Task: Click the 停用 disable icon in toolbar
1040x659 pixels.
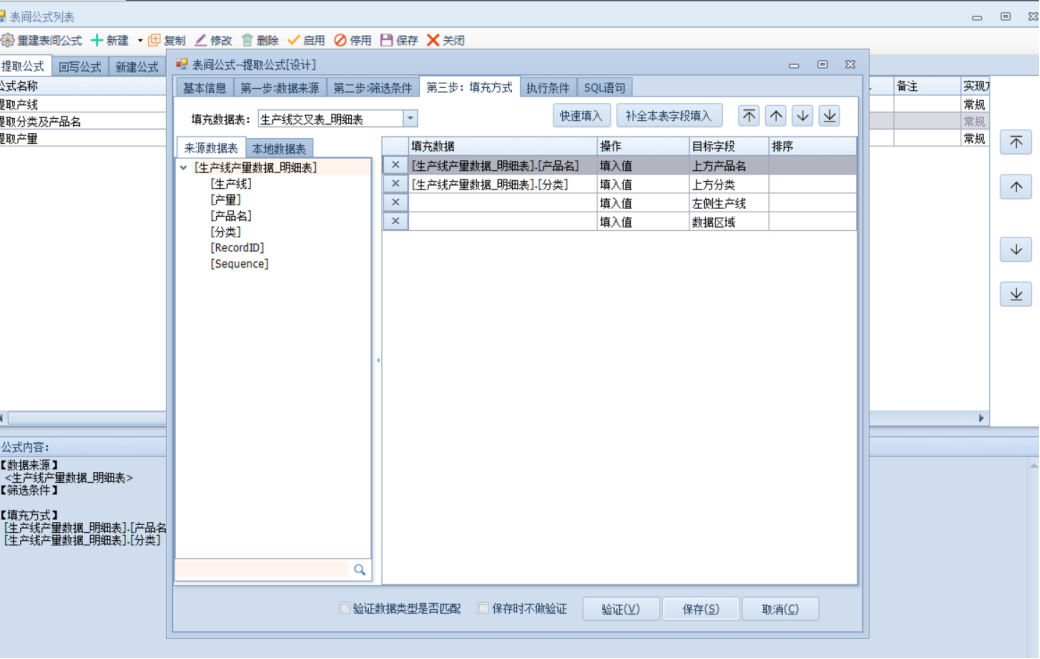Action: (x=340, y=40)
